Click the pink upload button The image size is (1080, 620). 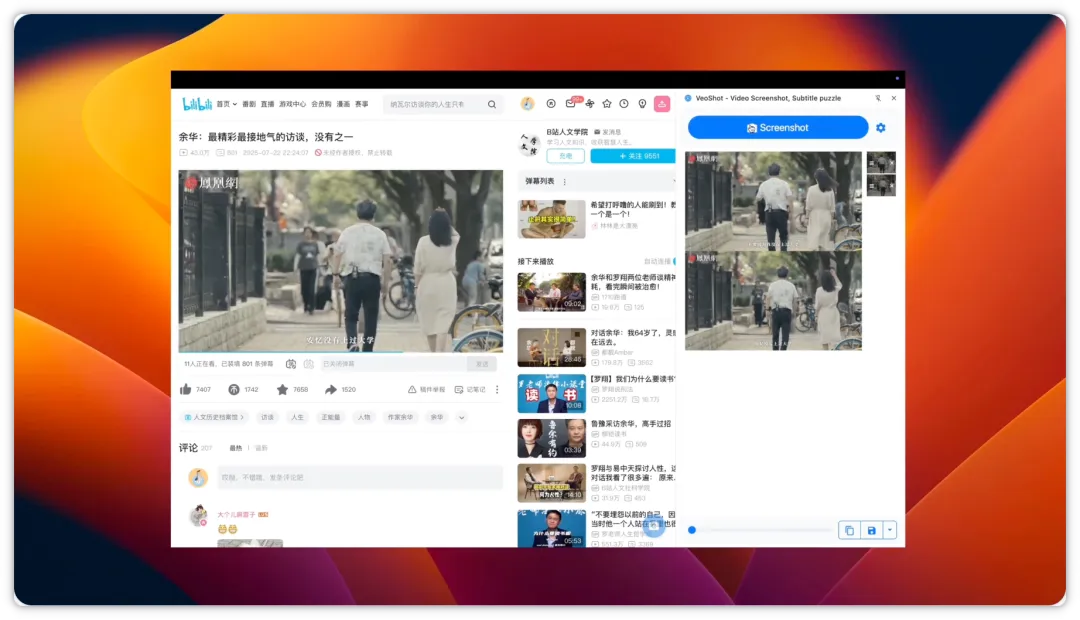pos(662,104)
